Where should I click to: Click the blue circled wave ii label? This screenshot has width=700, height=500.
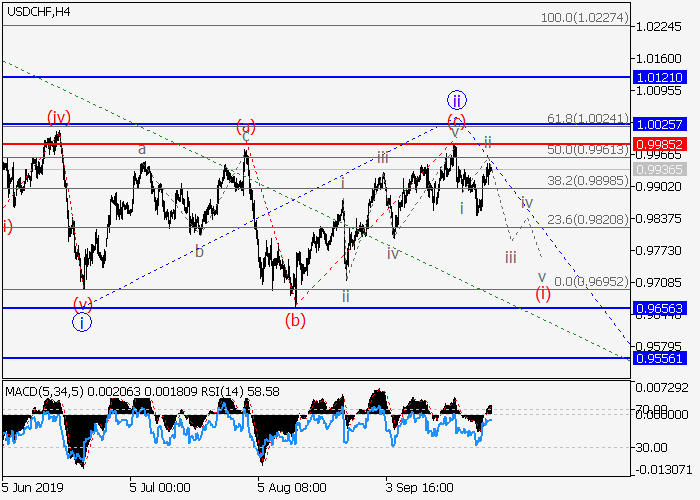tap(457, 100)
